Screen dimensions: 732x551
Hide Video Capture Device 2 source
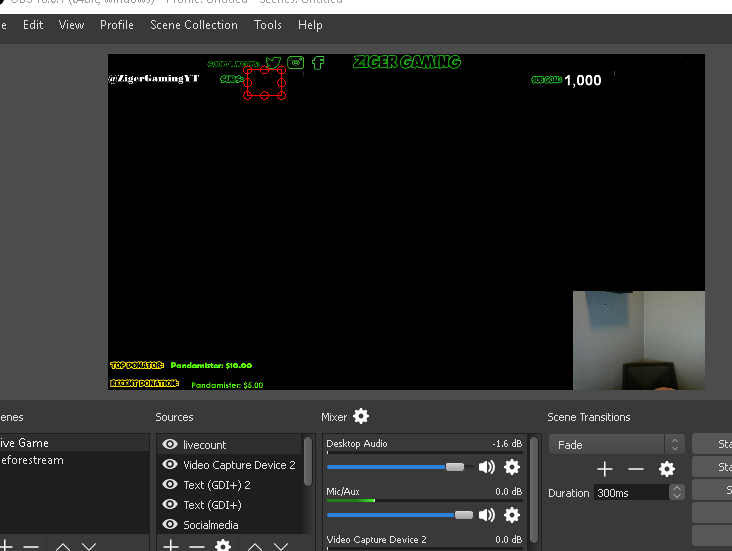click(x=170, y=464)
